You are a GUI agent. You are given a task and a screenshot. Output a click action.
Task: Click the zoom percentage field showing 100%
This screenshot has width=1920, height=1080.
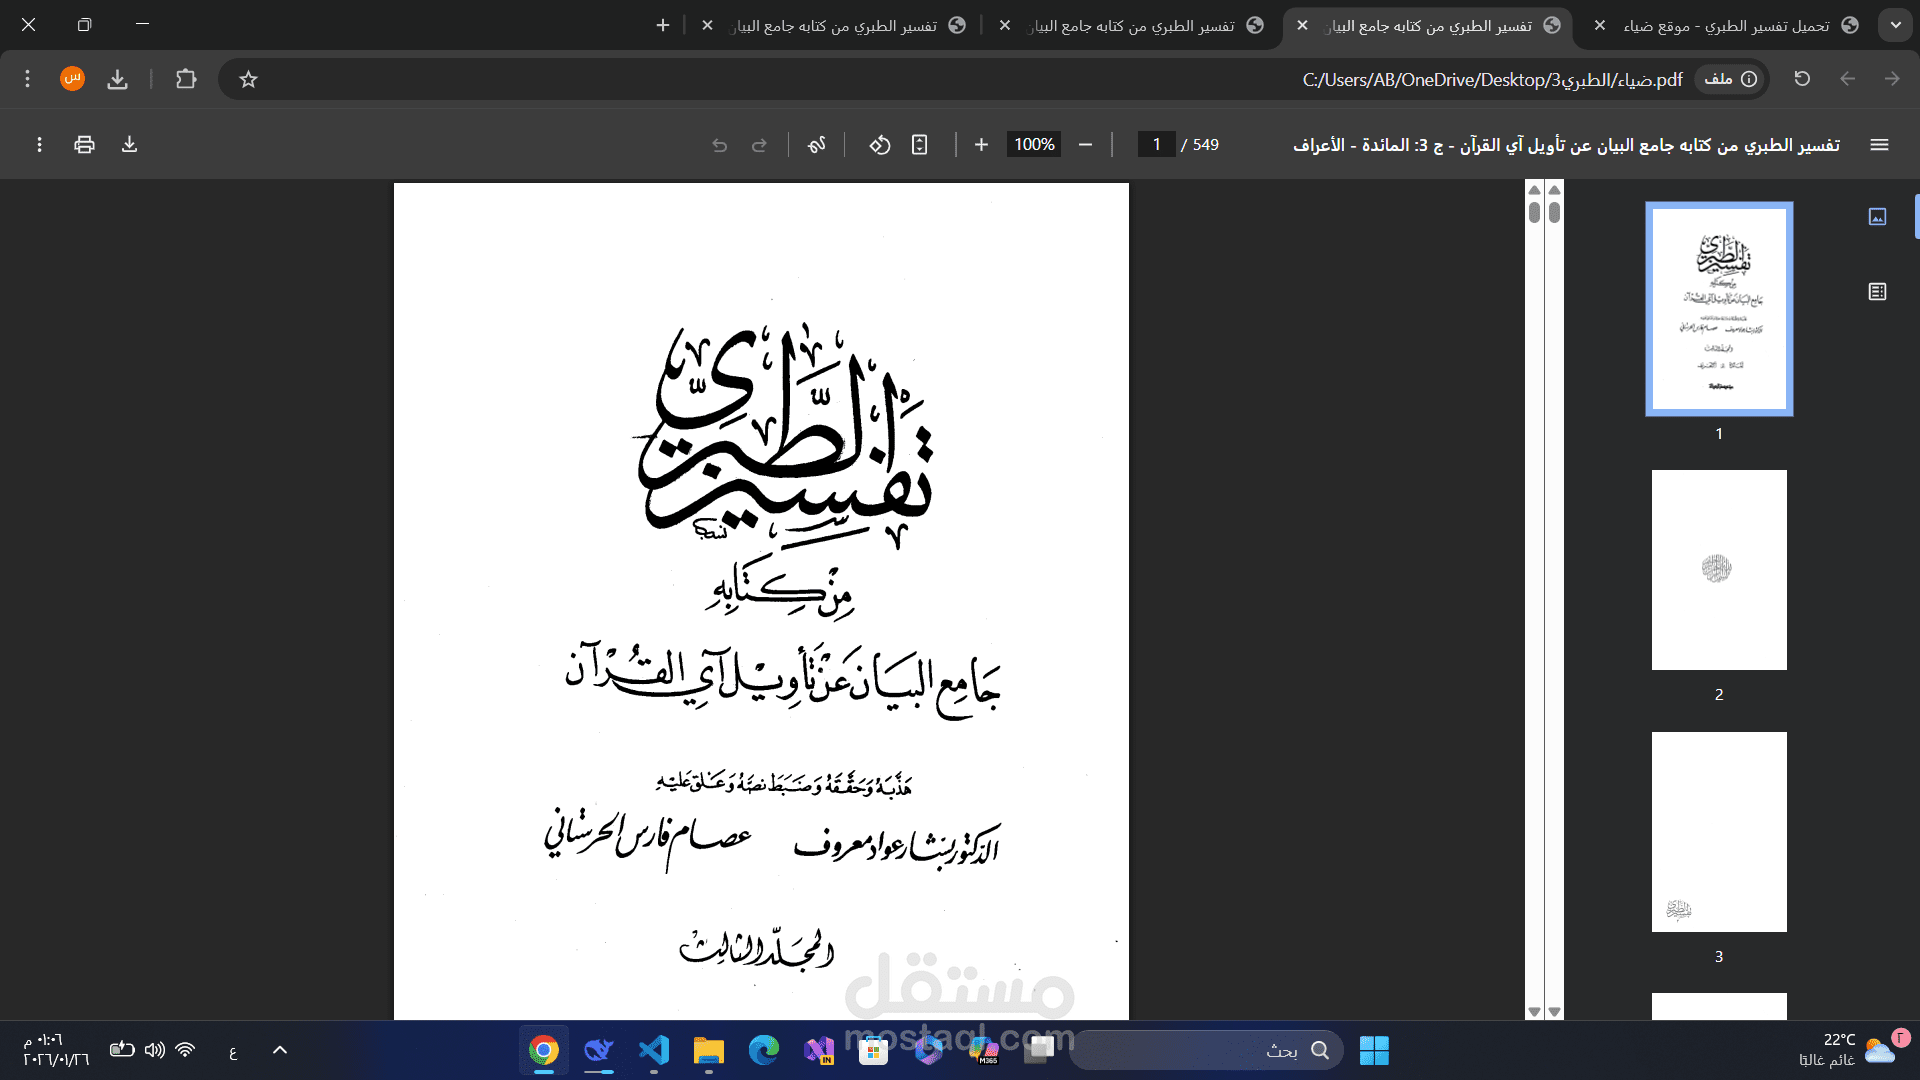click(x=1034, y=145)
